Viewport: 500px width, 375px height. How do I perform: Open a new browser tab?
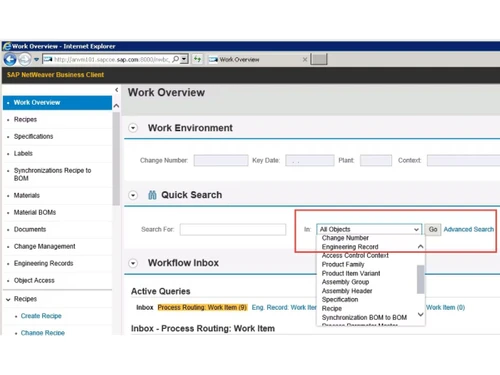coord(319,59)
